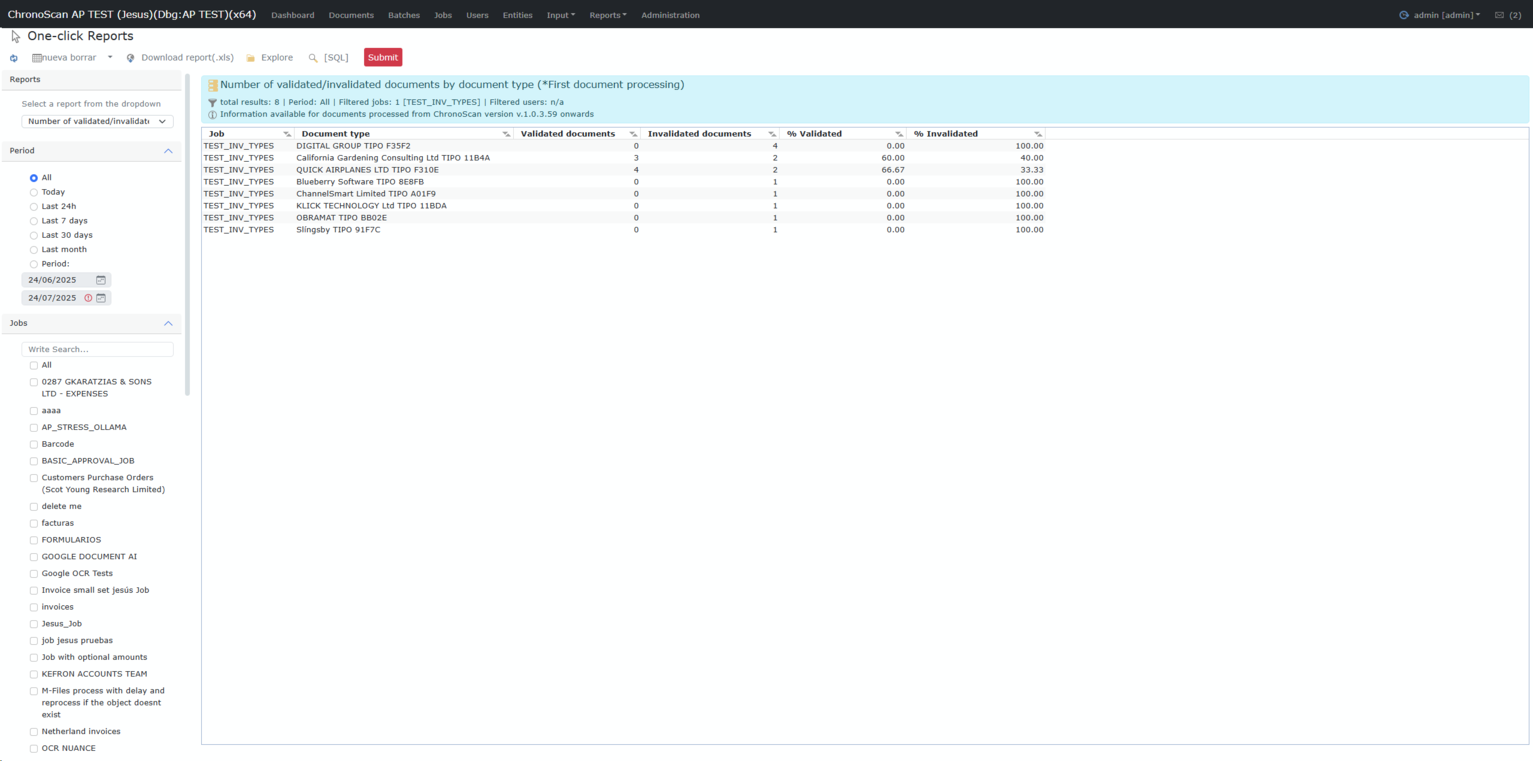Select the Last month period option
The height and width of the screenshot is (761, 1533).
point(34,250)
